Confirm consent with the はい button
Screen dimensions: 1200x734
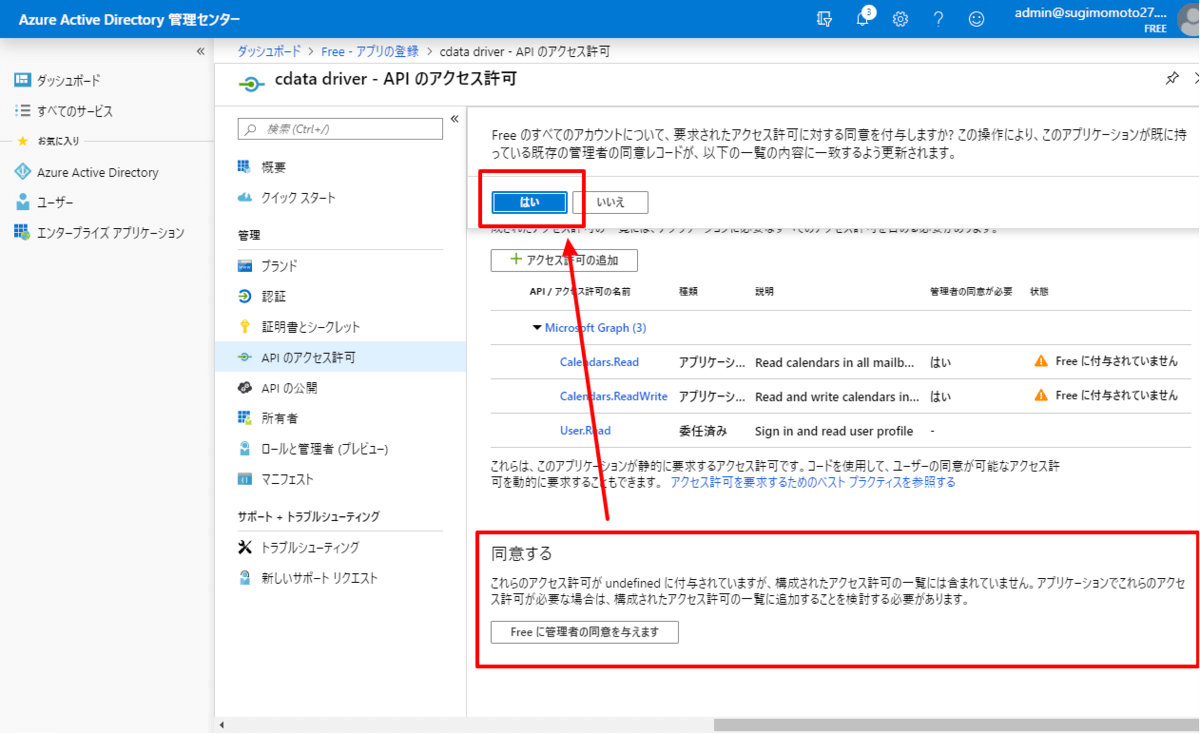529,202
